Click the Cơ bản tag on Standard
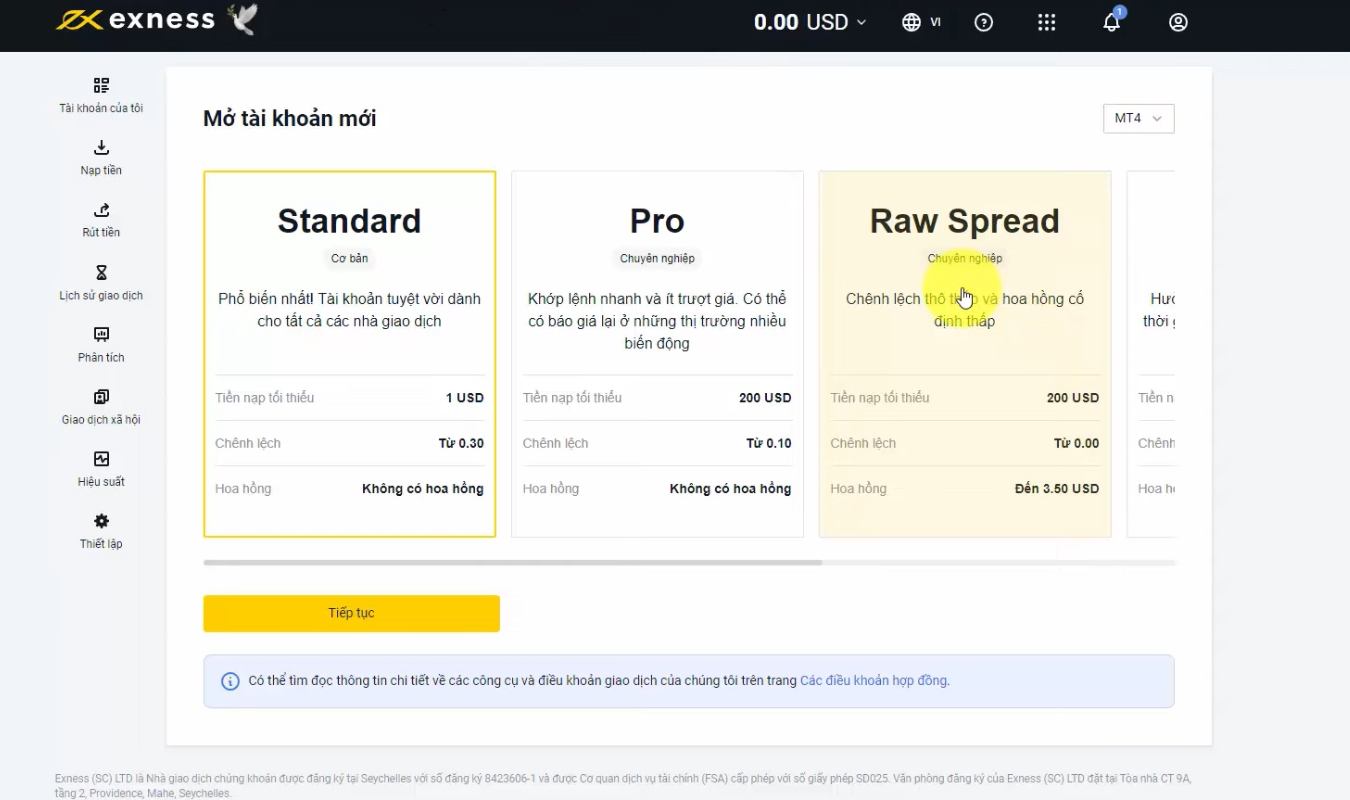The image size is (1350, 800). coord(349,258)
